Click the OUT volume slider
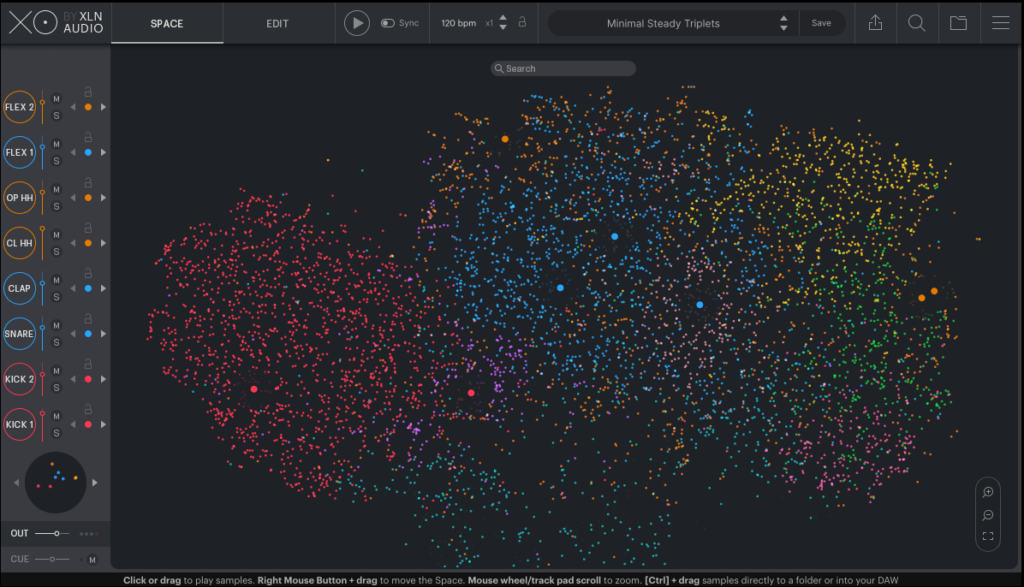 click(x=56, y=534)
